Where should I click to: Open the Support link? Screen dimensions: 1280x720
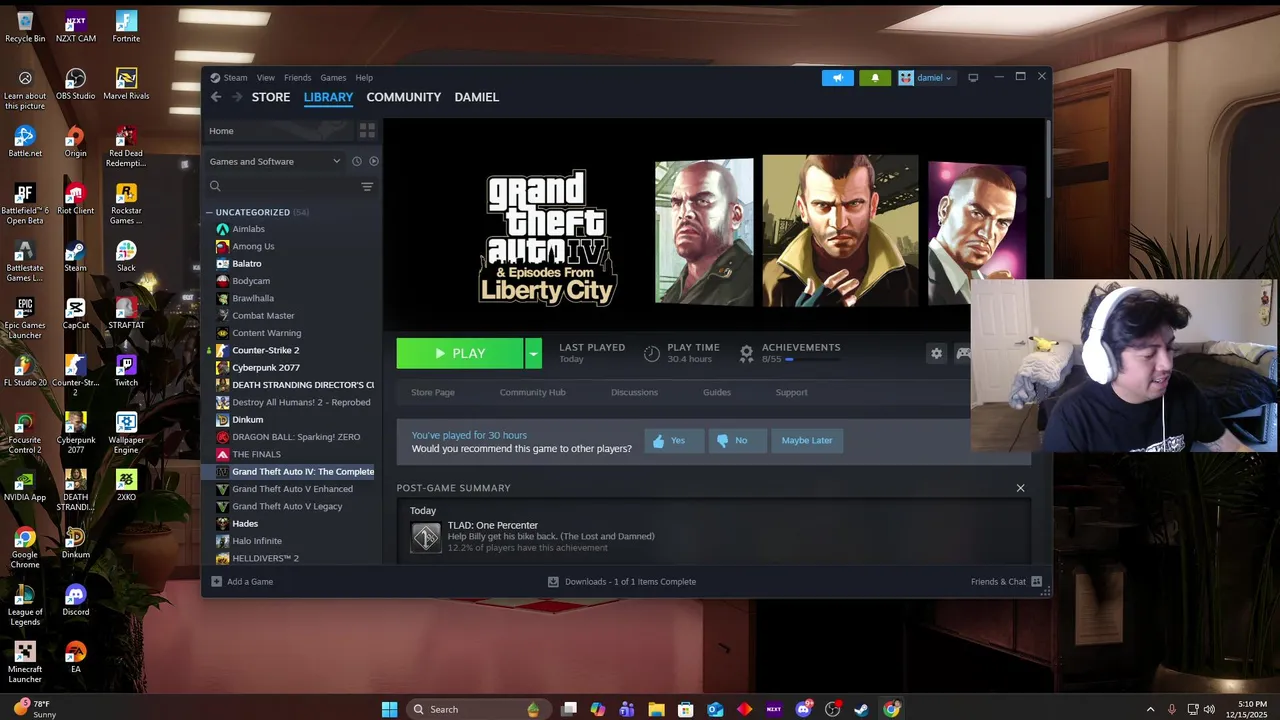point(791,392)
